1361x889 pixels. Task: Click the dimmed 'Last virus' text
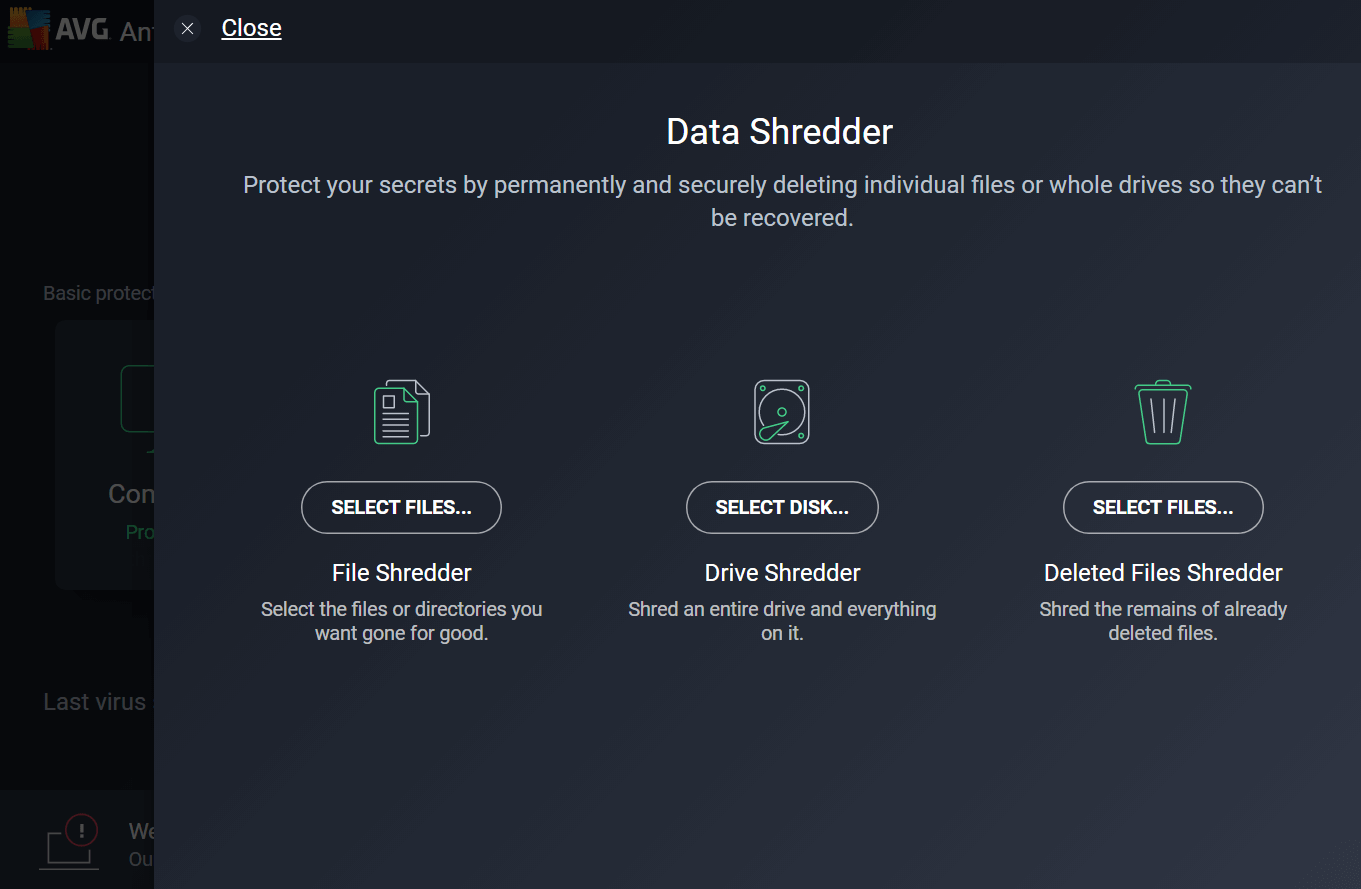95,702
